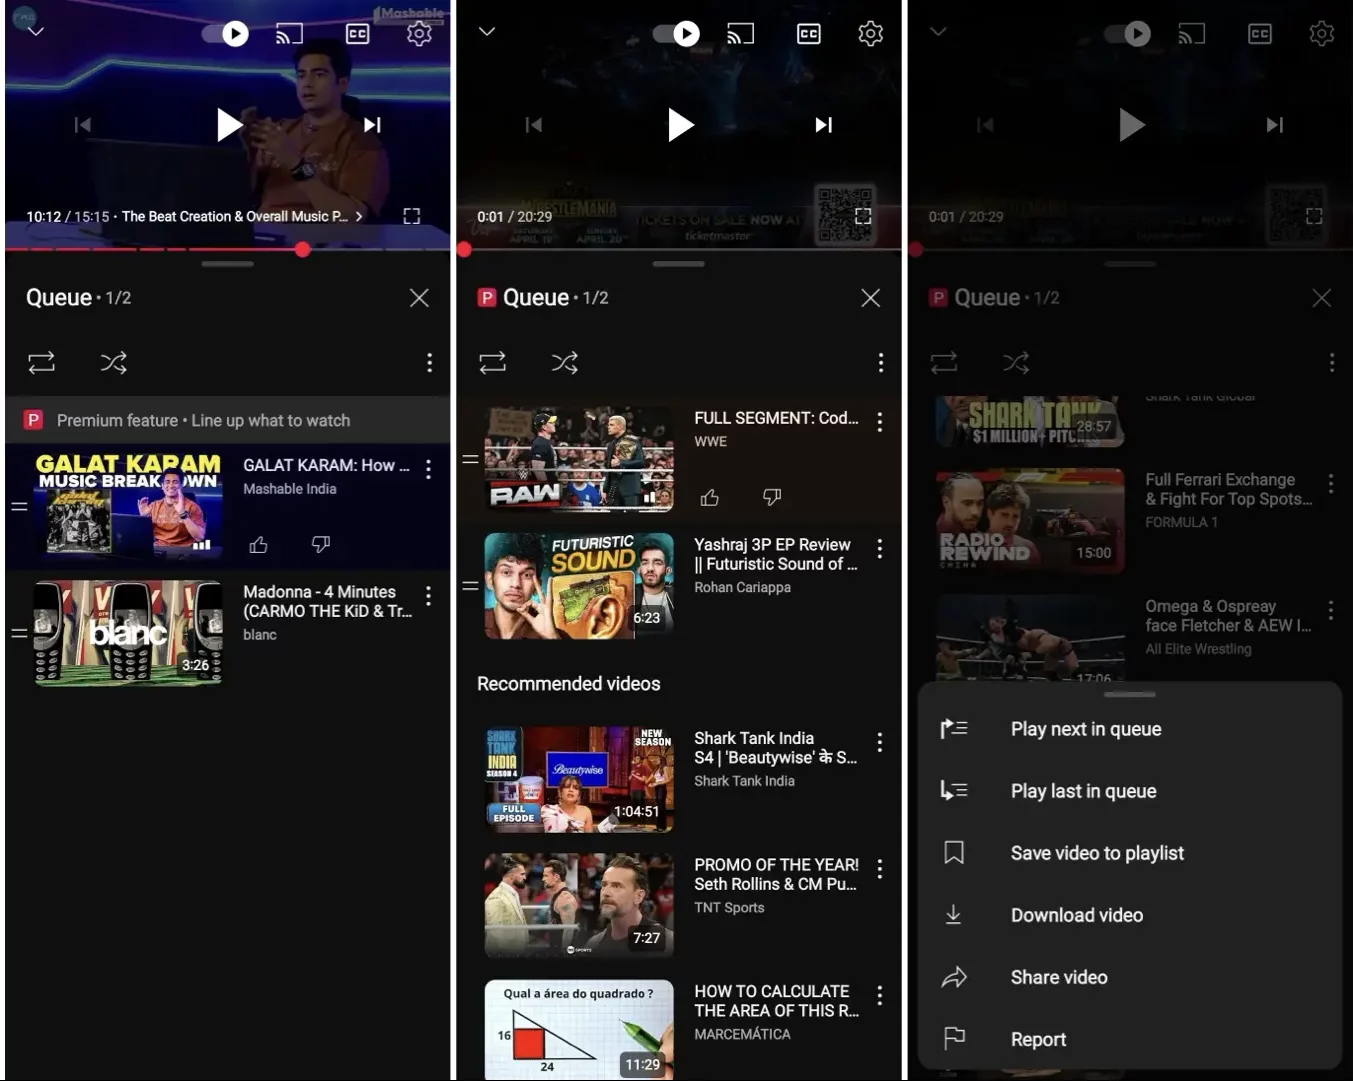Screen dimensions: 1353x1081
Task: Dislike the WWE FULL SEGMENT video
Action: pyautogui.click(x=772, y=498)
